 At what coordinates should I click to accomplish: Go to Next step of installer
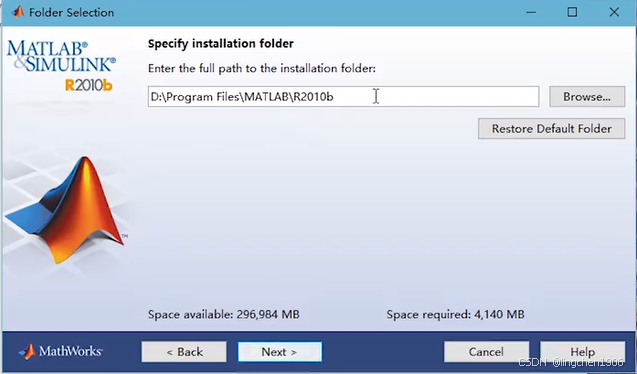[x=280, y=352]
